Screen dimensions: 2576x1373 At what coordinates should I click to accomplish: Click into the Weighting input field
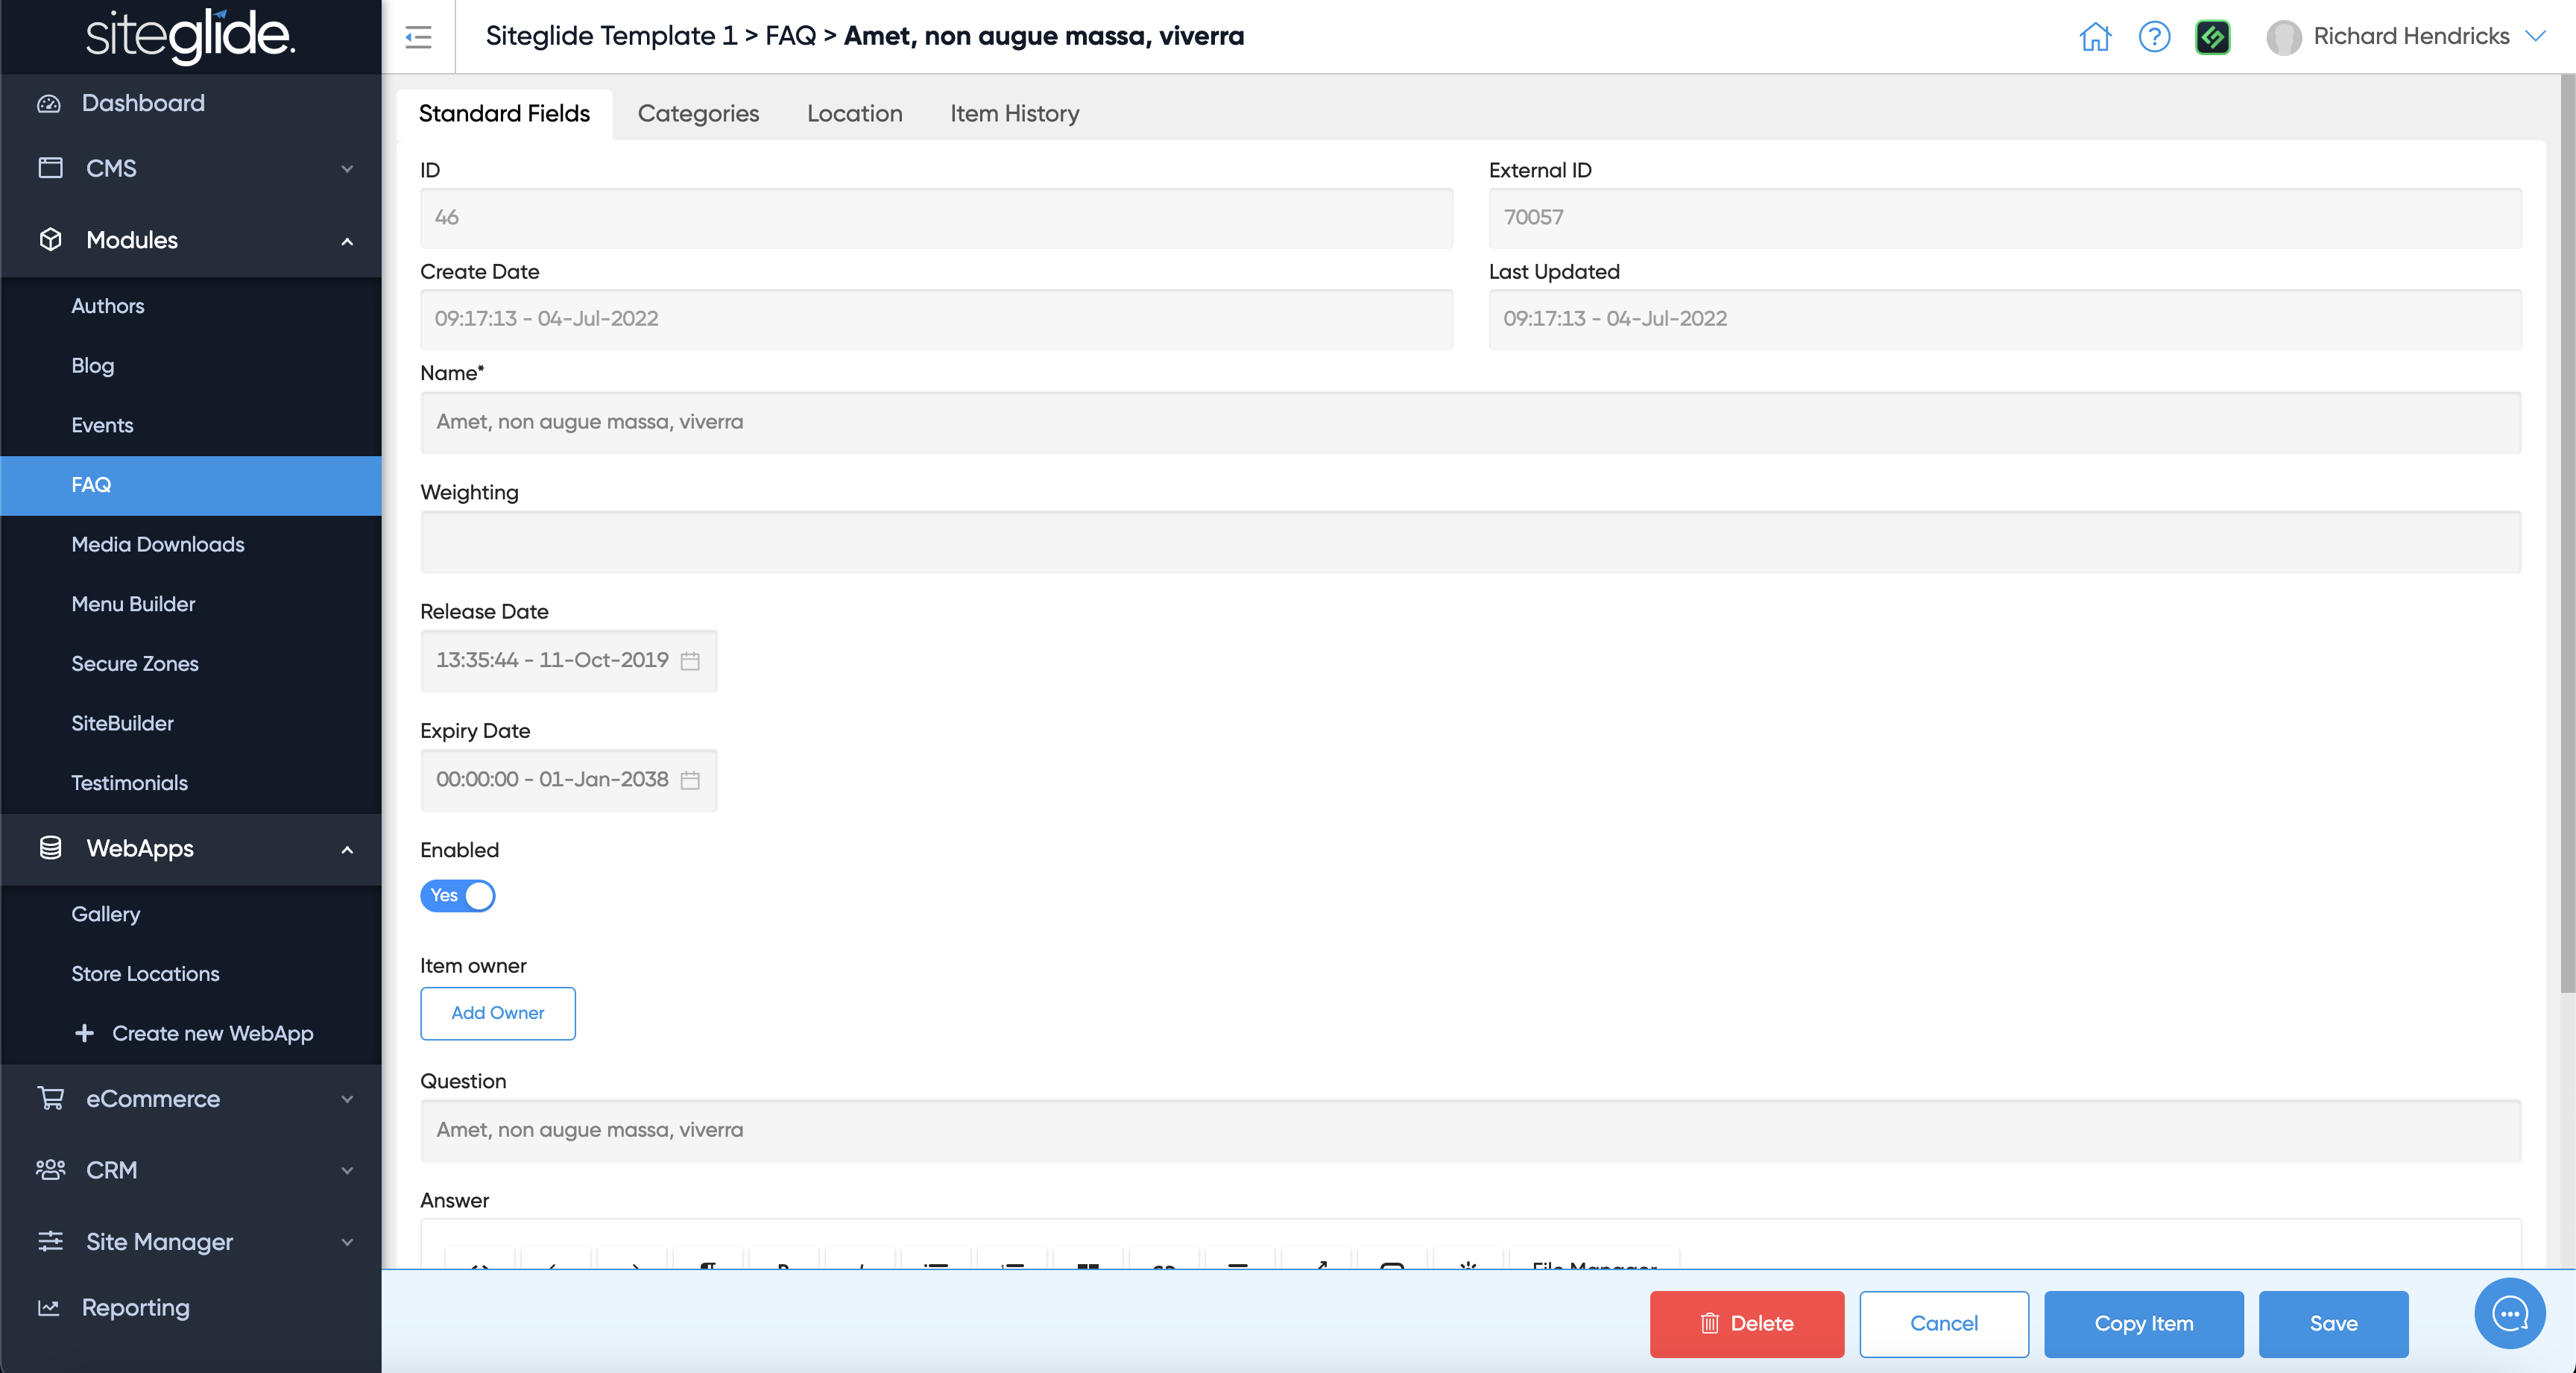1470,542
